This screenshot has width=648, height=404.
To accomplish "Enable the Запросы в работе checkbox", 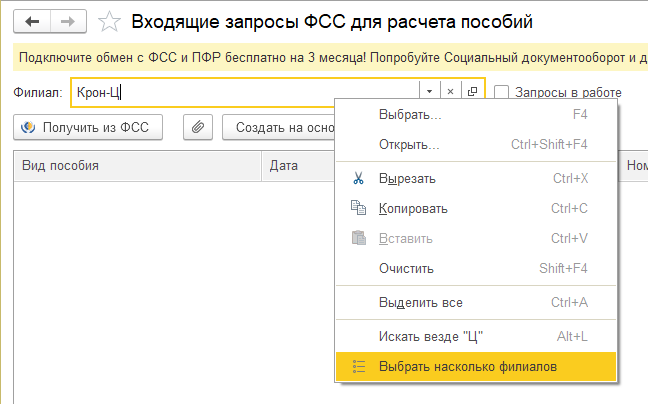I will point(503,92).
